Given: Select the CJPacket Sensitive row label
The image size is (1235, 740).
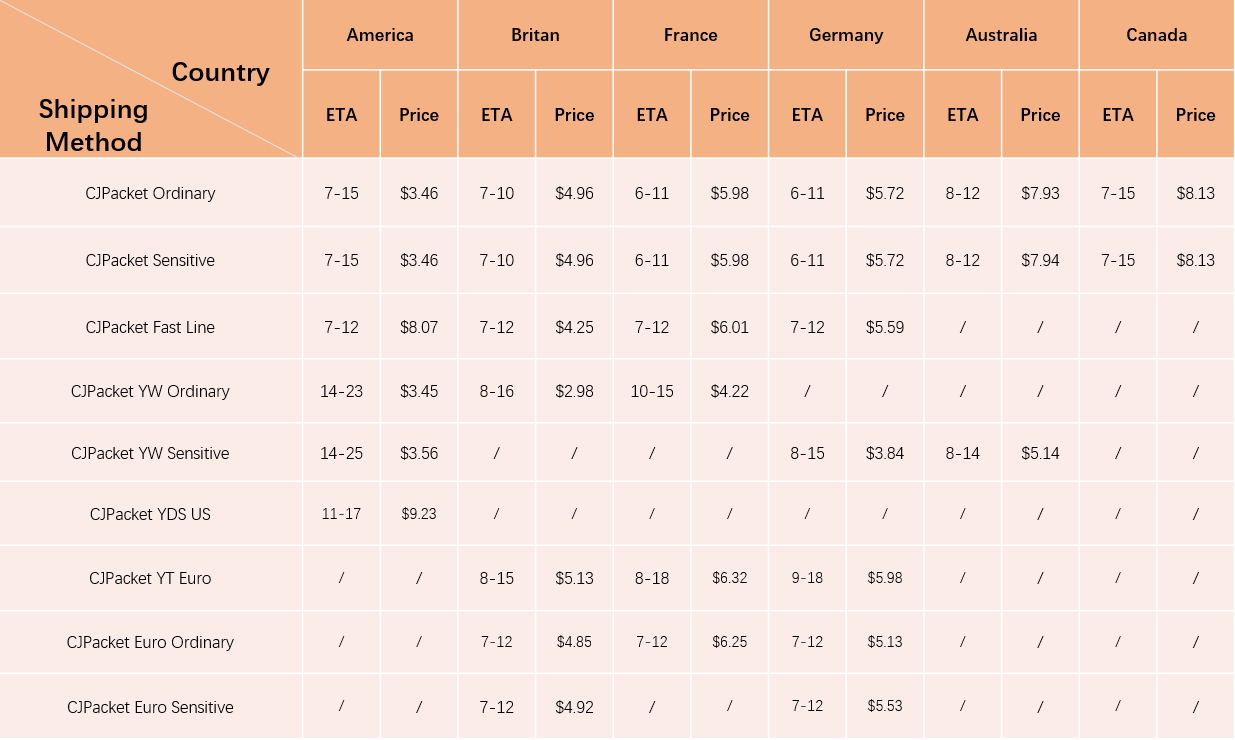Looking at the screenshot, I should tap(150, 260).
